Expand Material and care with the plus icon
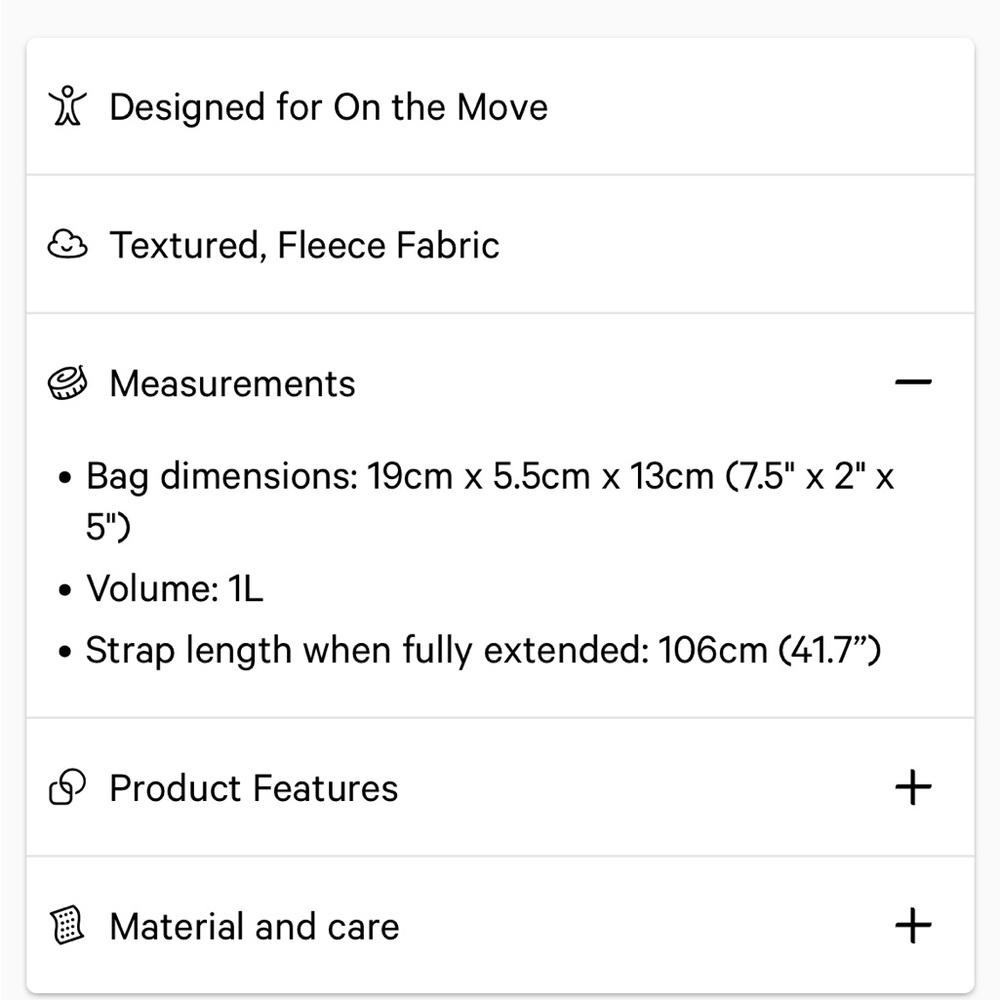The image size is (1000, 1000). point(913,925)
